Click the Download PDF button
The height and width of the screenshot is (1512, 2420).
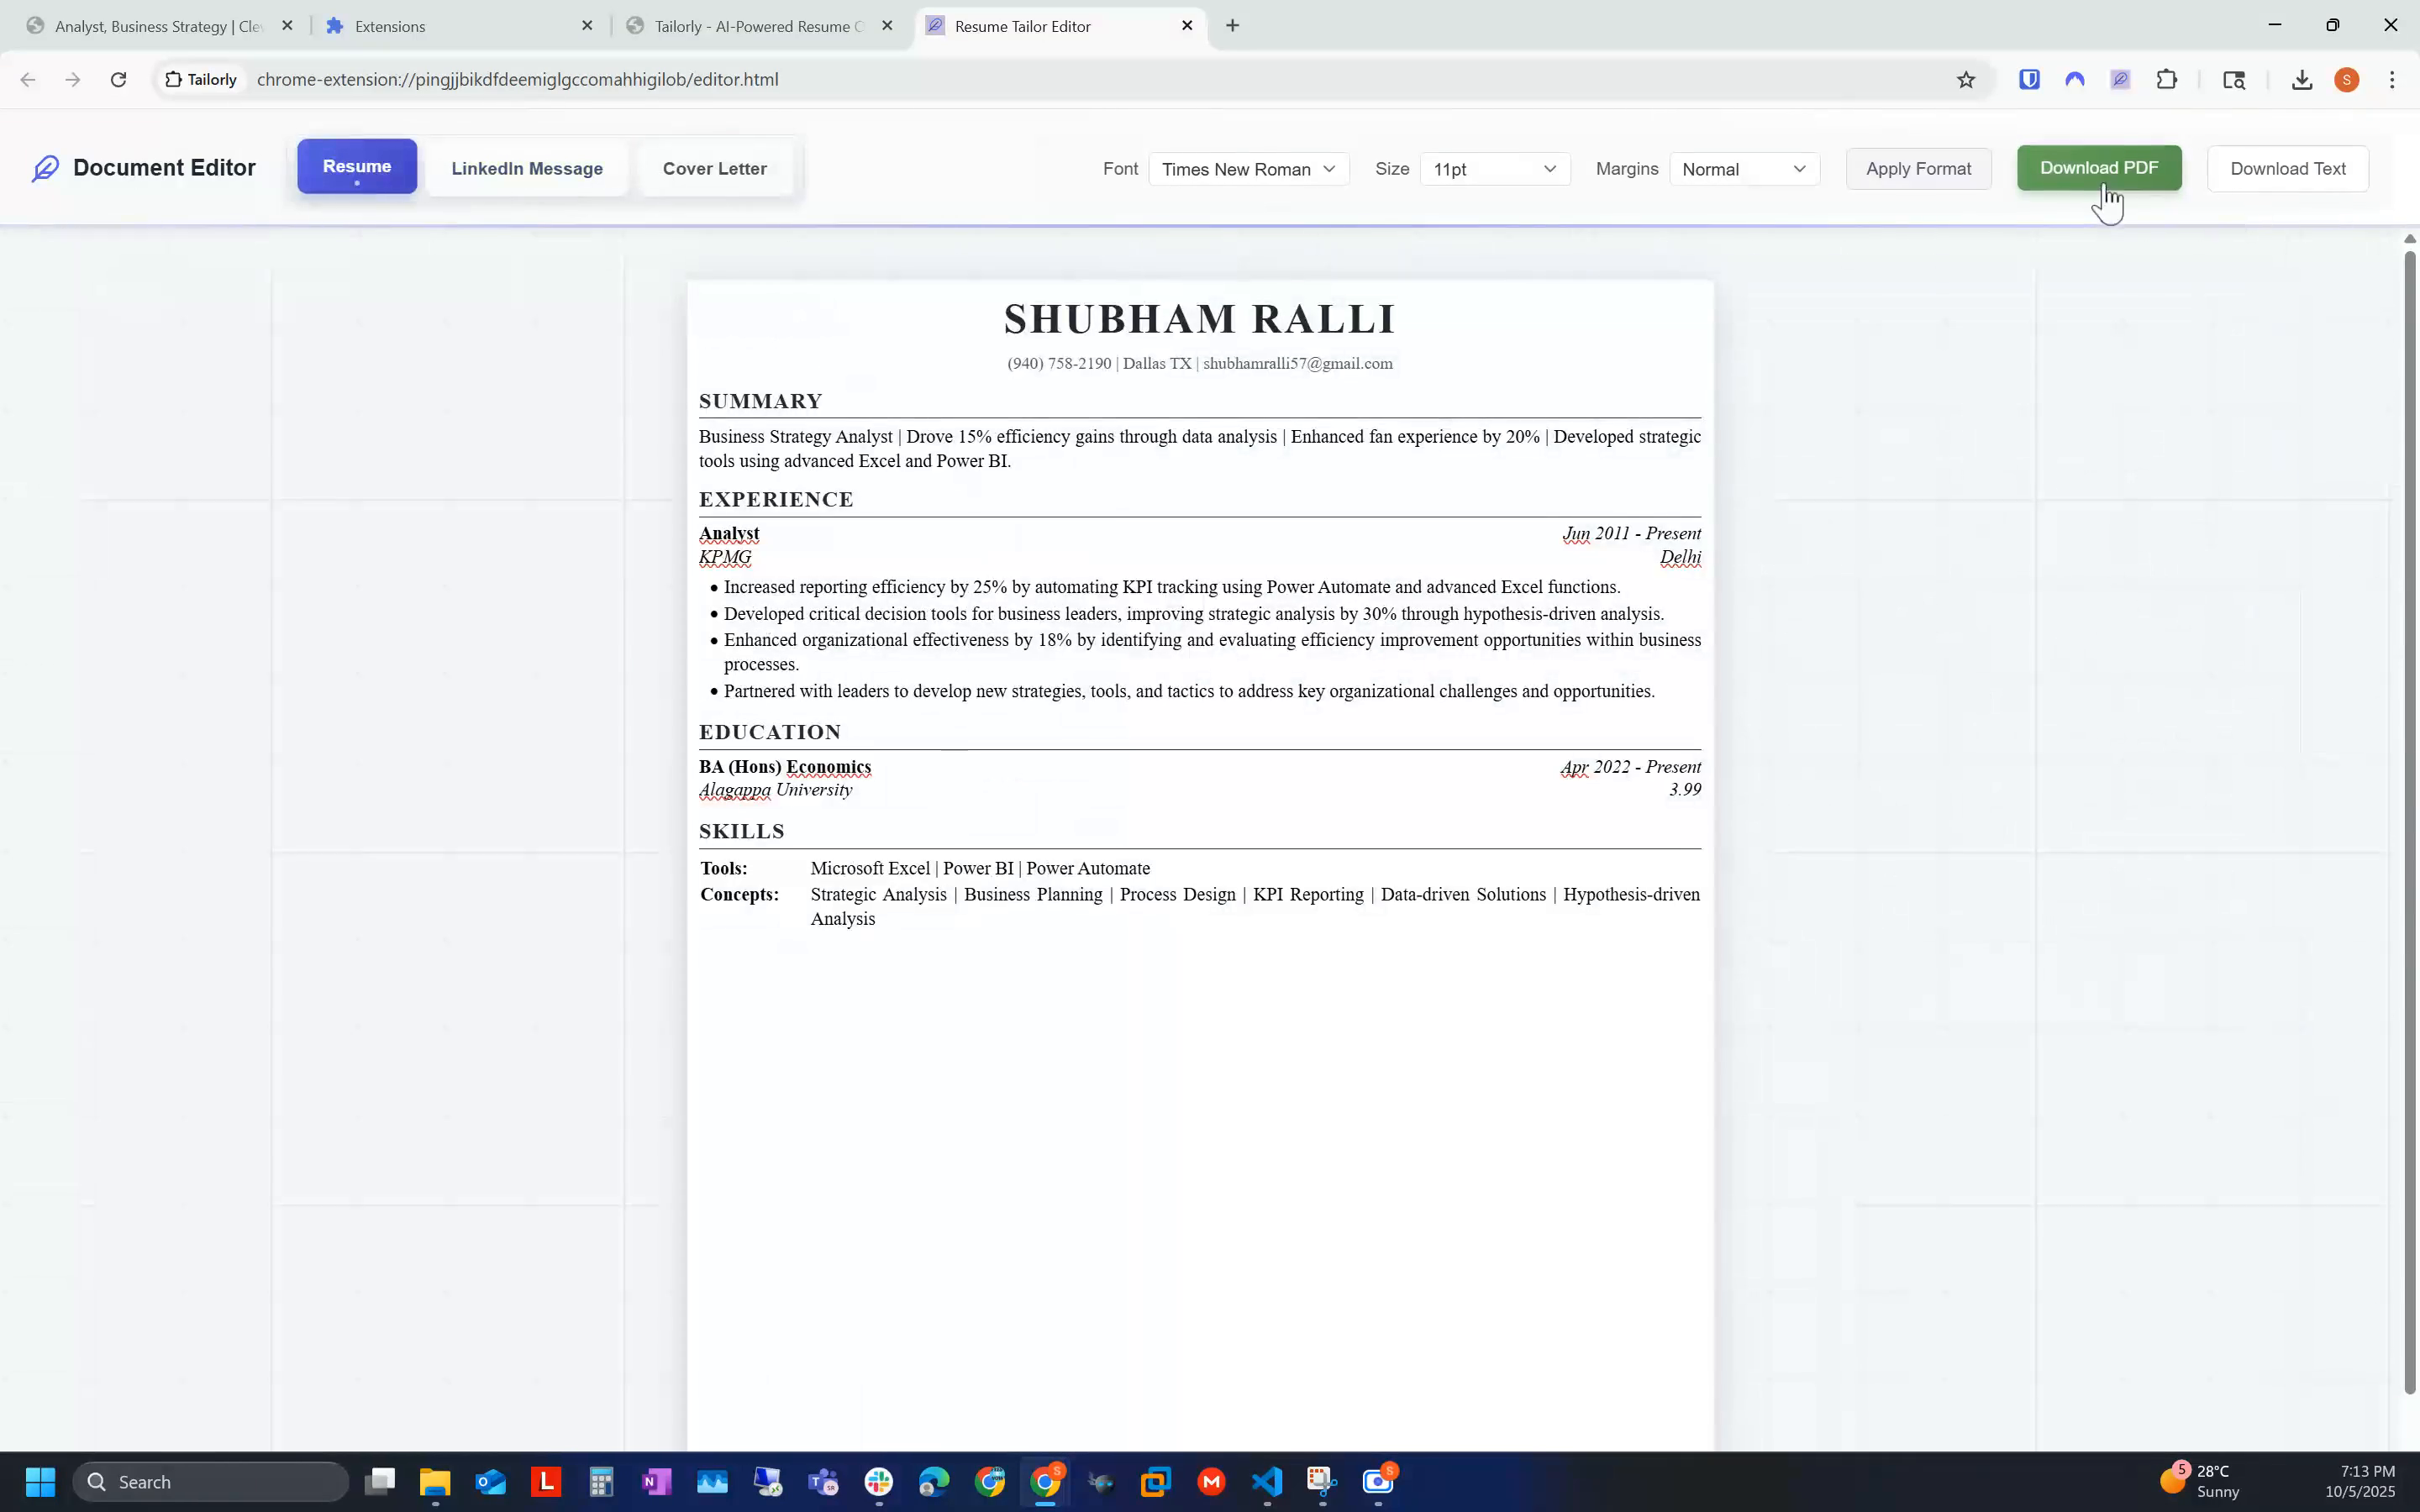[x=2098, y=167]
